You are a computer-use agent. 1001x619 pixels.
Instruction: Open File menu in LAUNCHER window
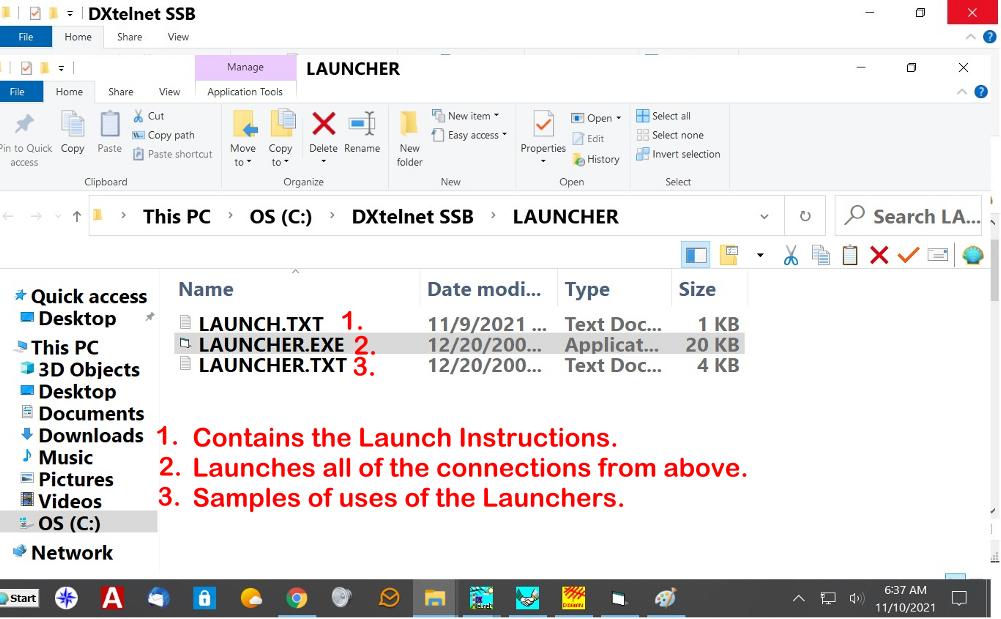[17, 92]
